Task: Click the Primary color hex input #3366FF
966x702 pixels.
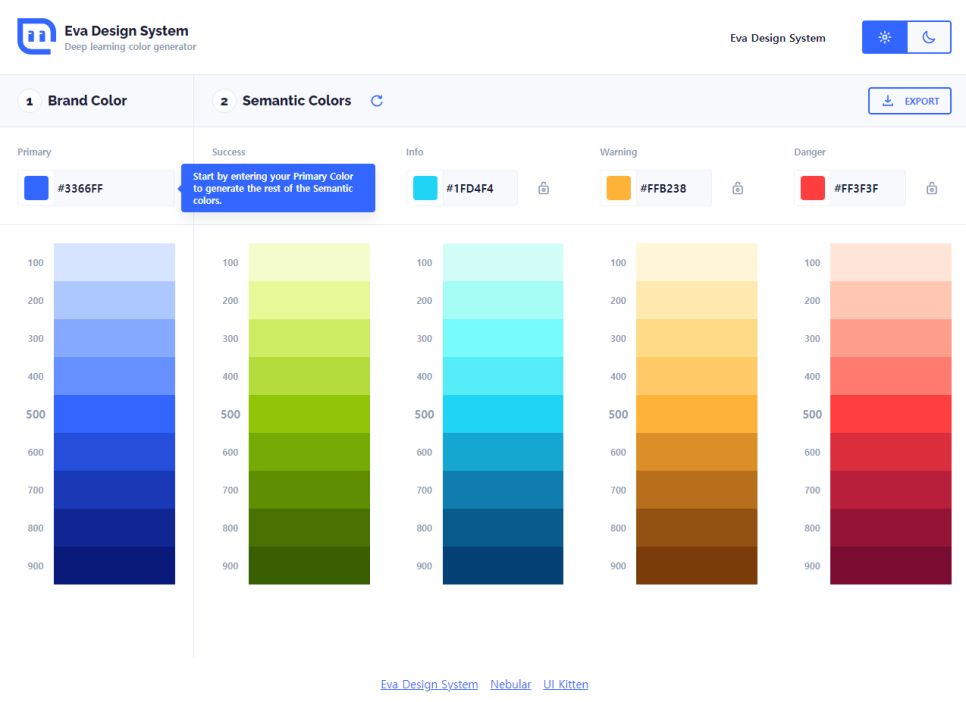Action: click(x=114, y=188)
